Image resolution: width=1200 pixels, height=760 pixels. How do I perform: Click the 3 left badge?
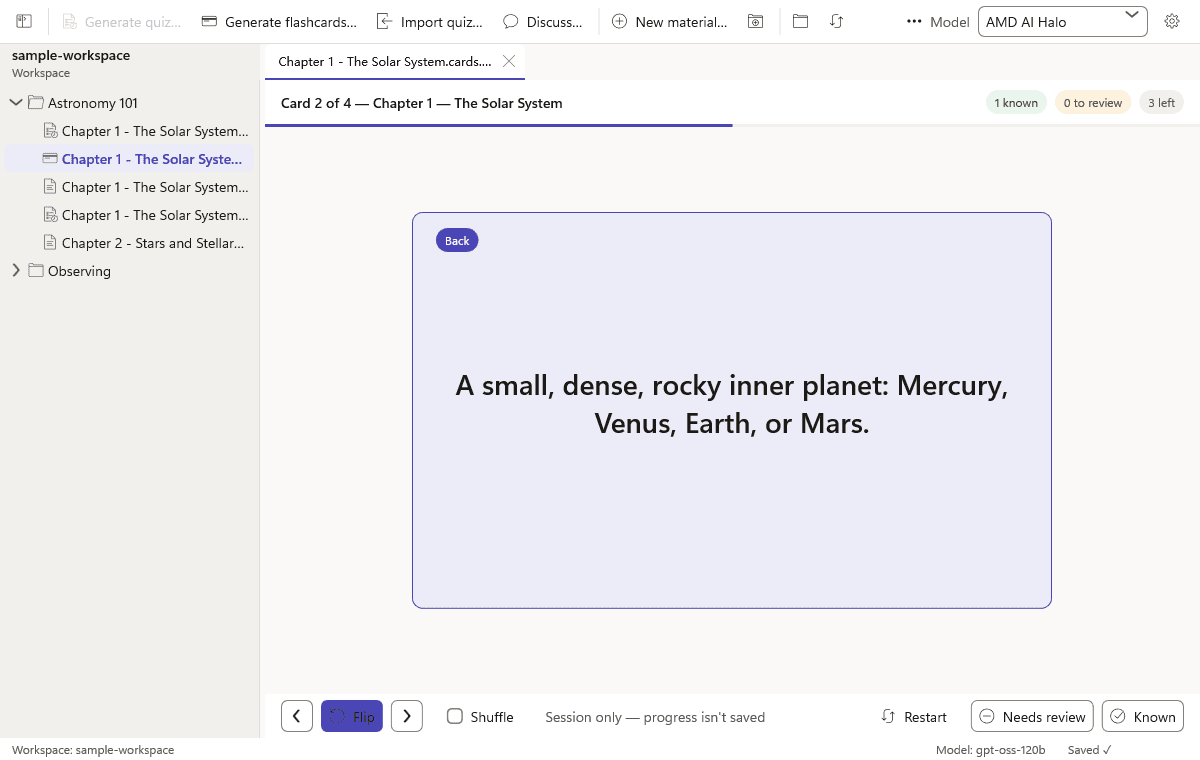tap(1161, 103)
